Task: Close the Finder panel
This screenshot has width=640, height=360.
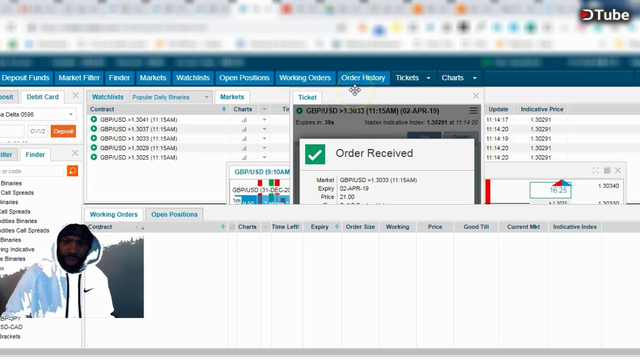Action: [x=75, y=153]
